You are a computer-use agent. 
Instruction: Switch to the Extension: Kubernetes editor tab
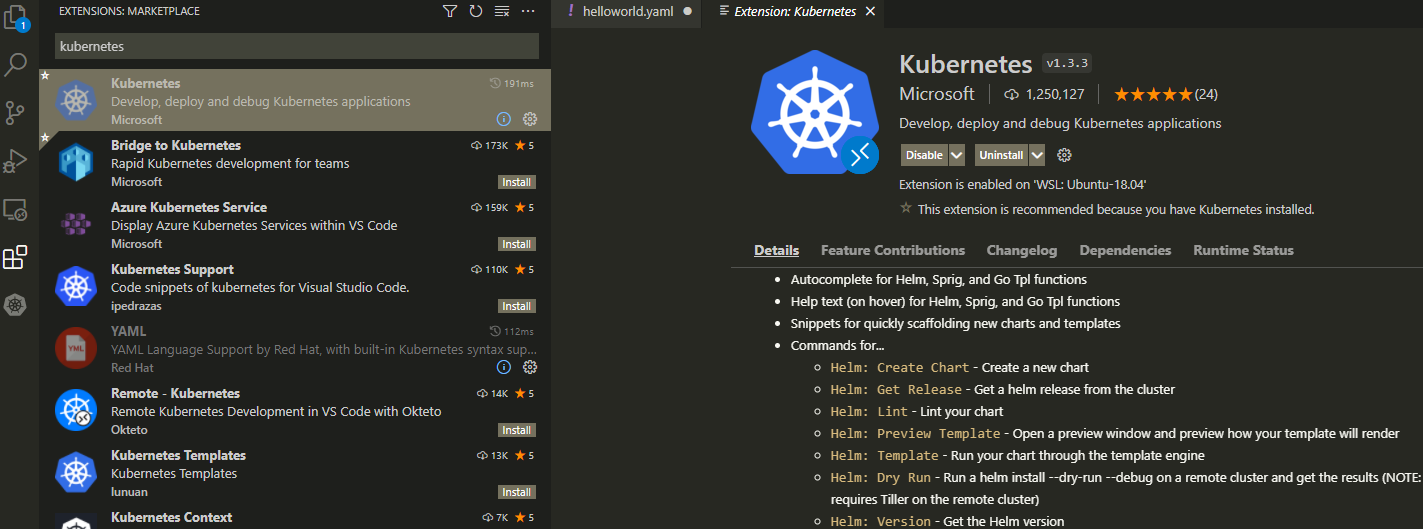(x=795, y=12)
